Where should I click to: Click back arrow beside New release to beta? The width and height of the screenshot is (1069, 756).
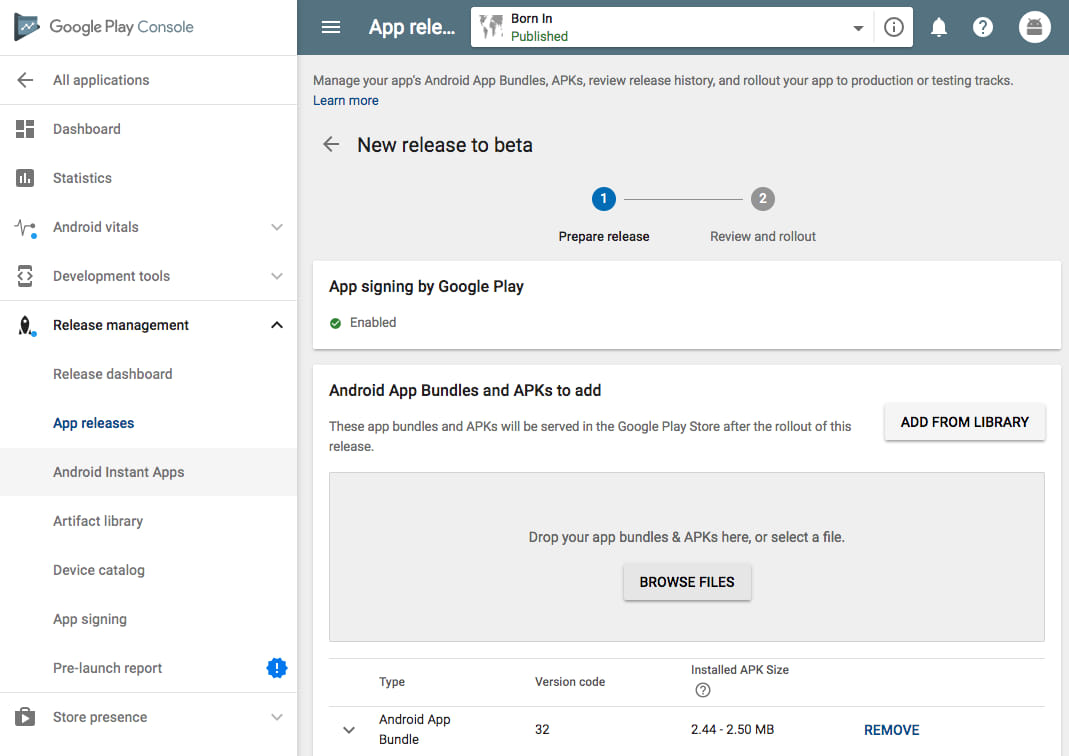click(x=331, y=145)
